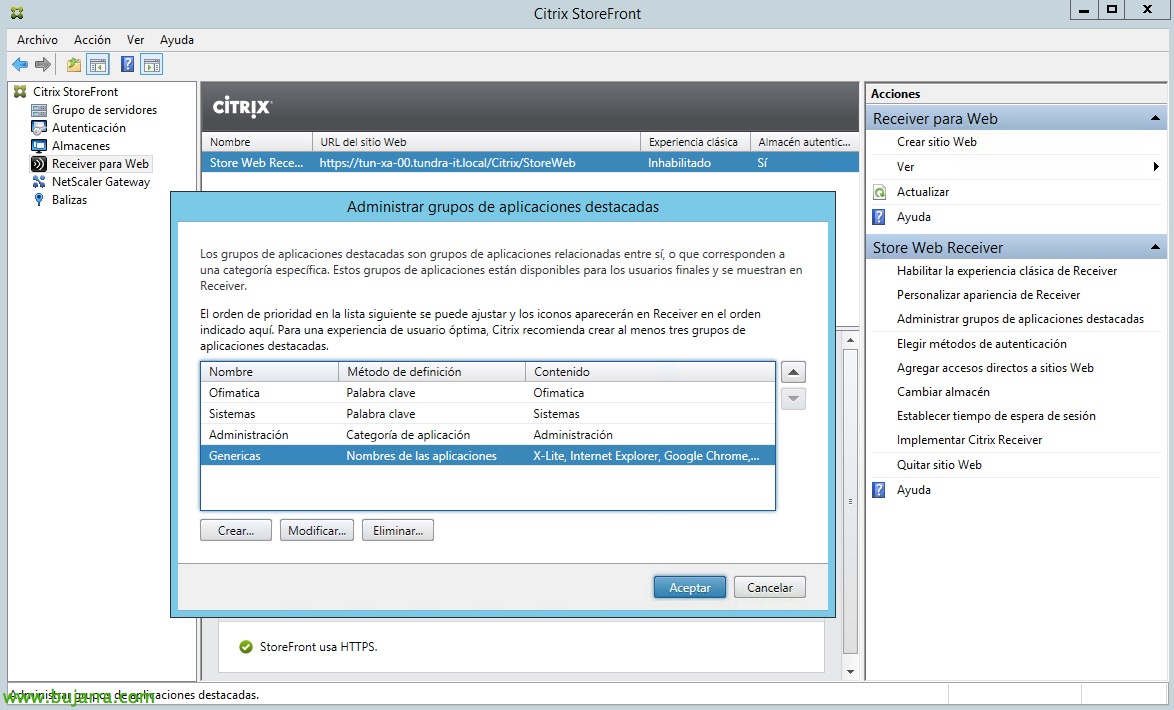The height and width of the screenshot is (710, 1174).
Task: Click the Modificar... button
Action: [x=317, y=530]
